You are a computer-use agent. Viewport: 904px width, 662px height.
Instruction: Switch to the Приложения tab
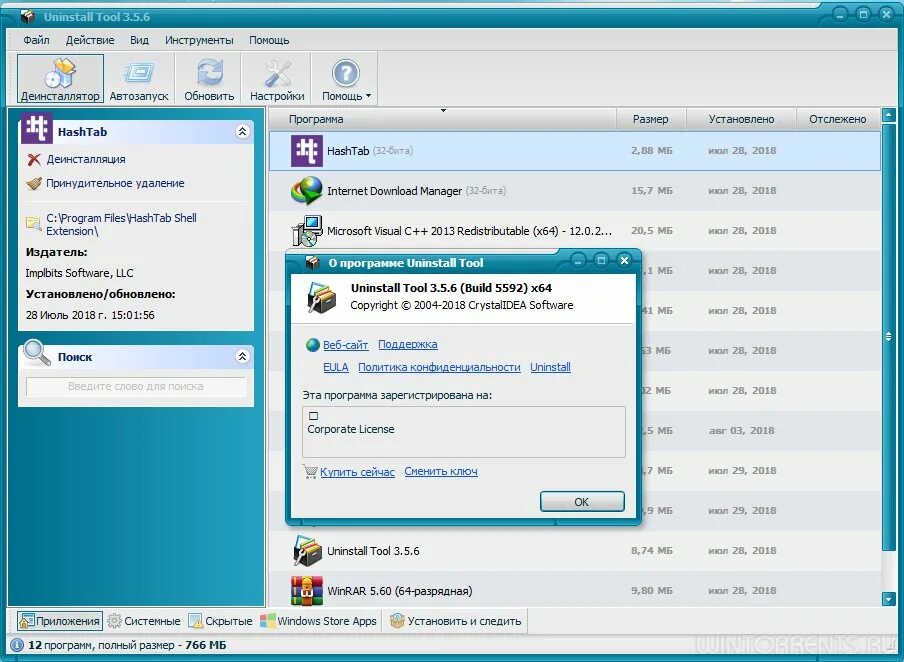(60, 621)
